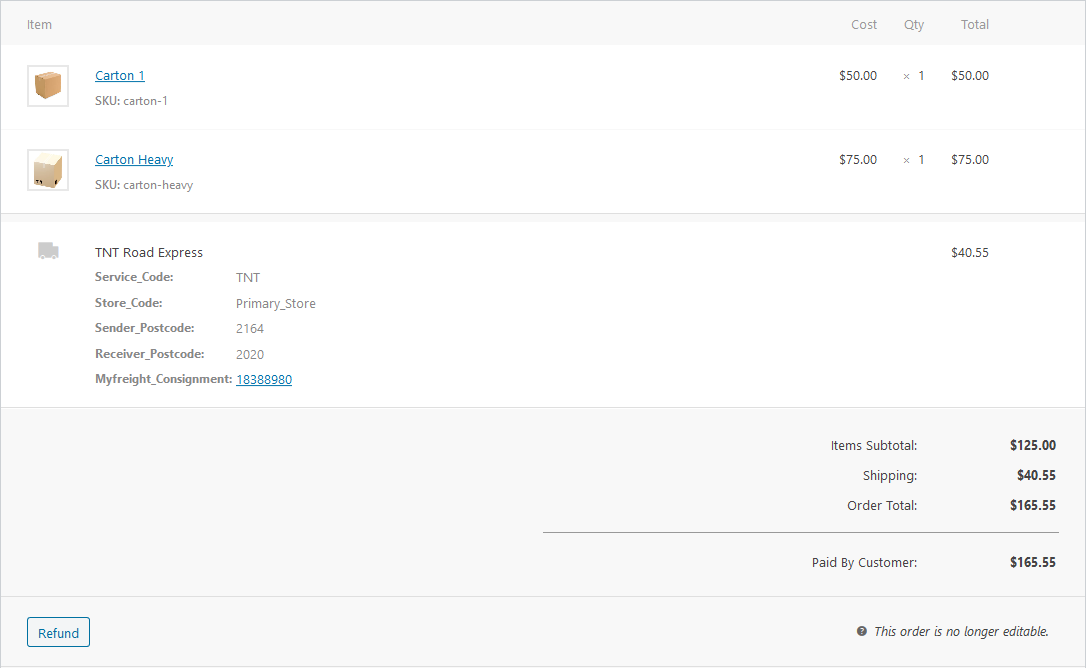Open Myfreight consignment 18388980
The width and height of the screenshot is (1086, 668).
(263, 379)
